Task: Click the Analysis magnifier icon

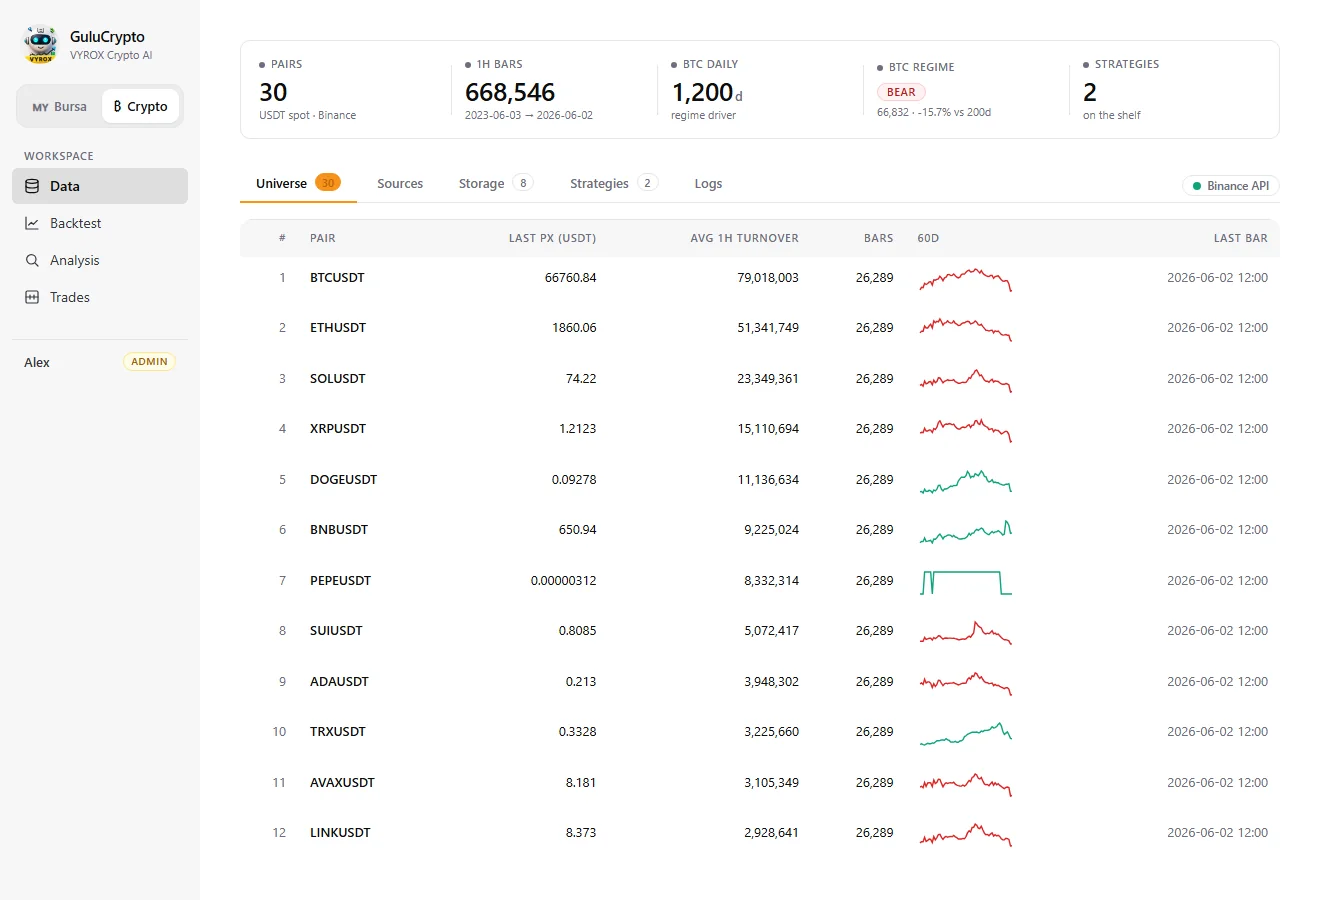Action: tap(32, 260)
